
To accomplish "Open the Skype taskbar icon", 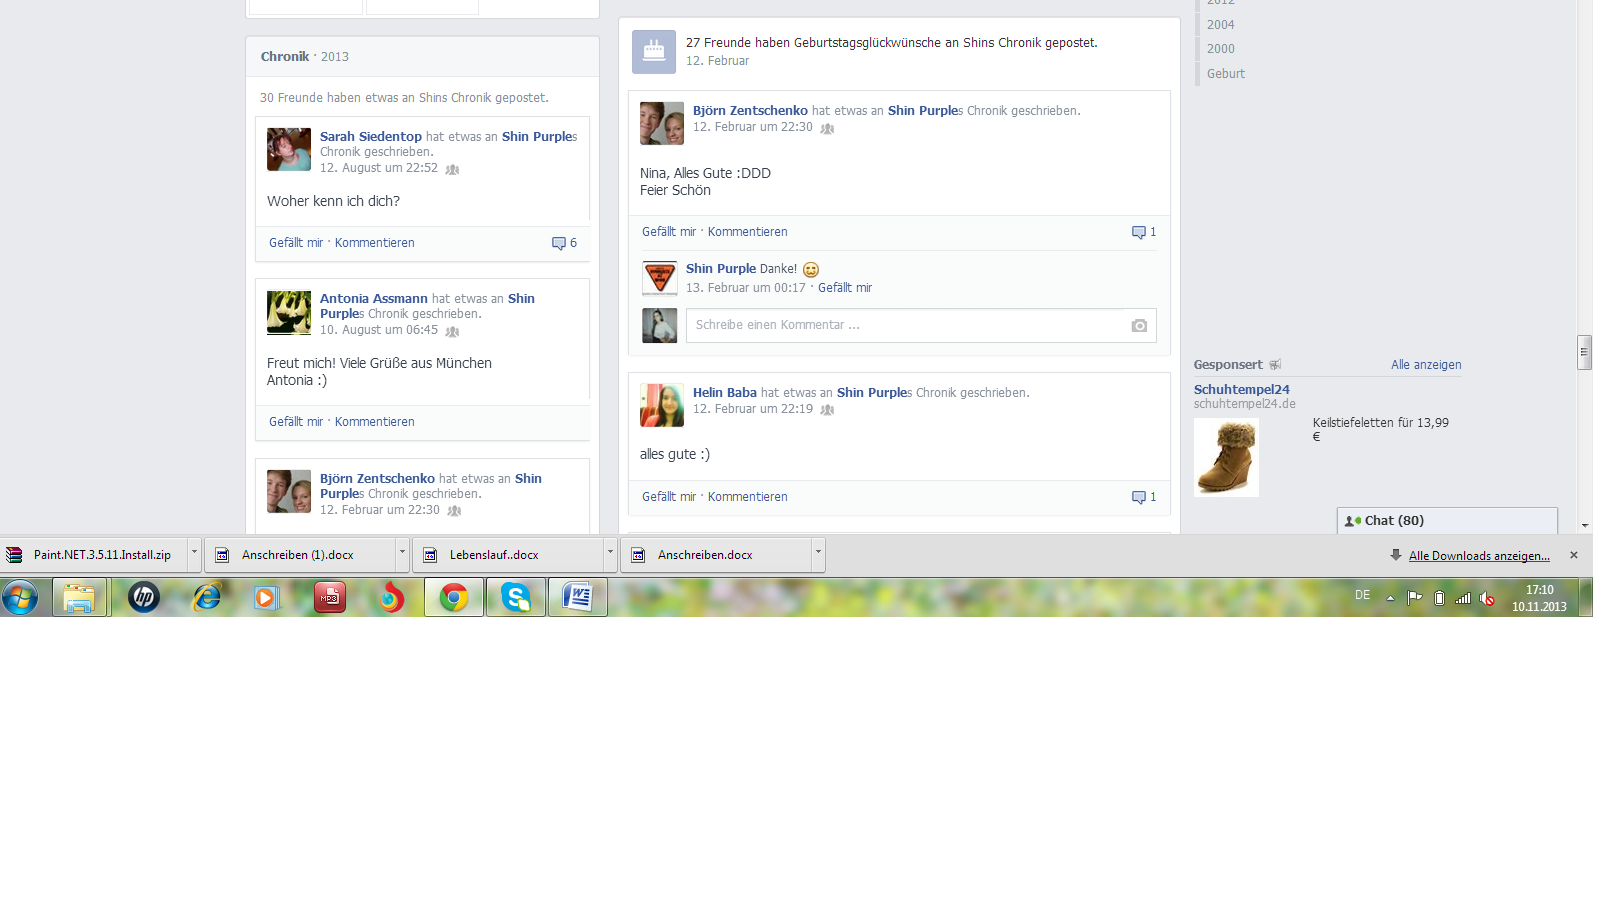I will (x=516, y=598).
